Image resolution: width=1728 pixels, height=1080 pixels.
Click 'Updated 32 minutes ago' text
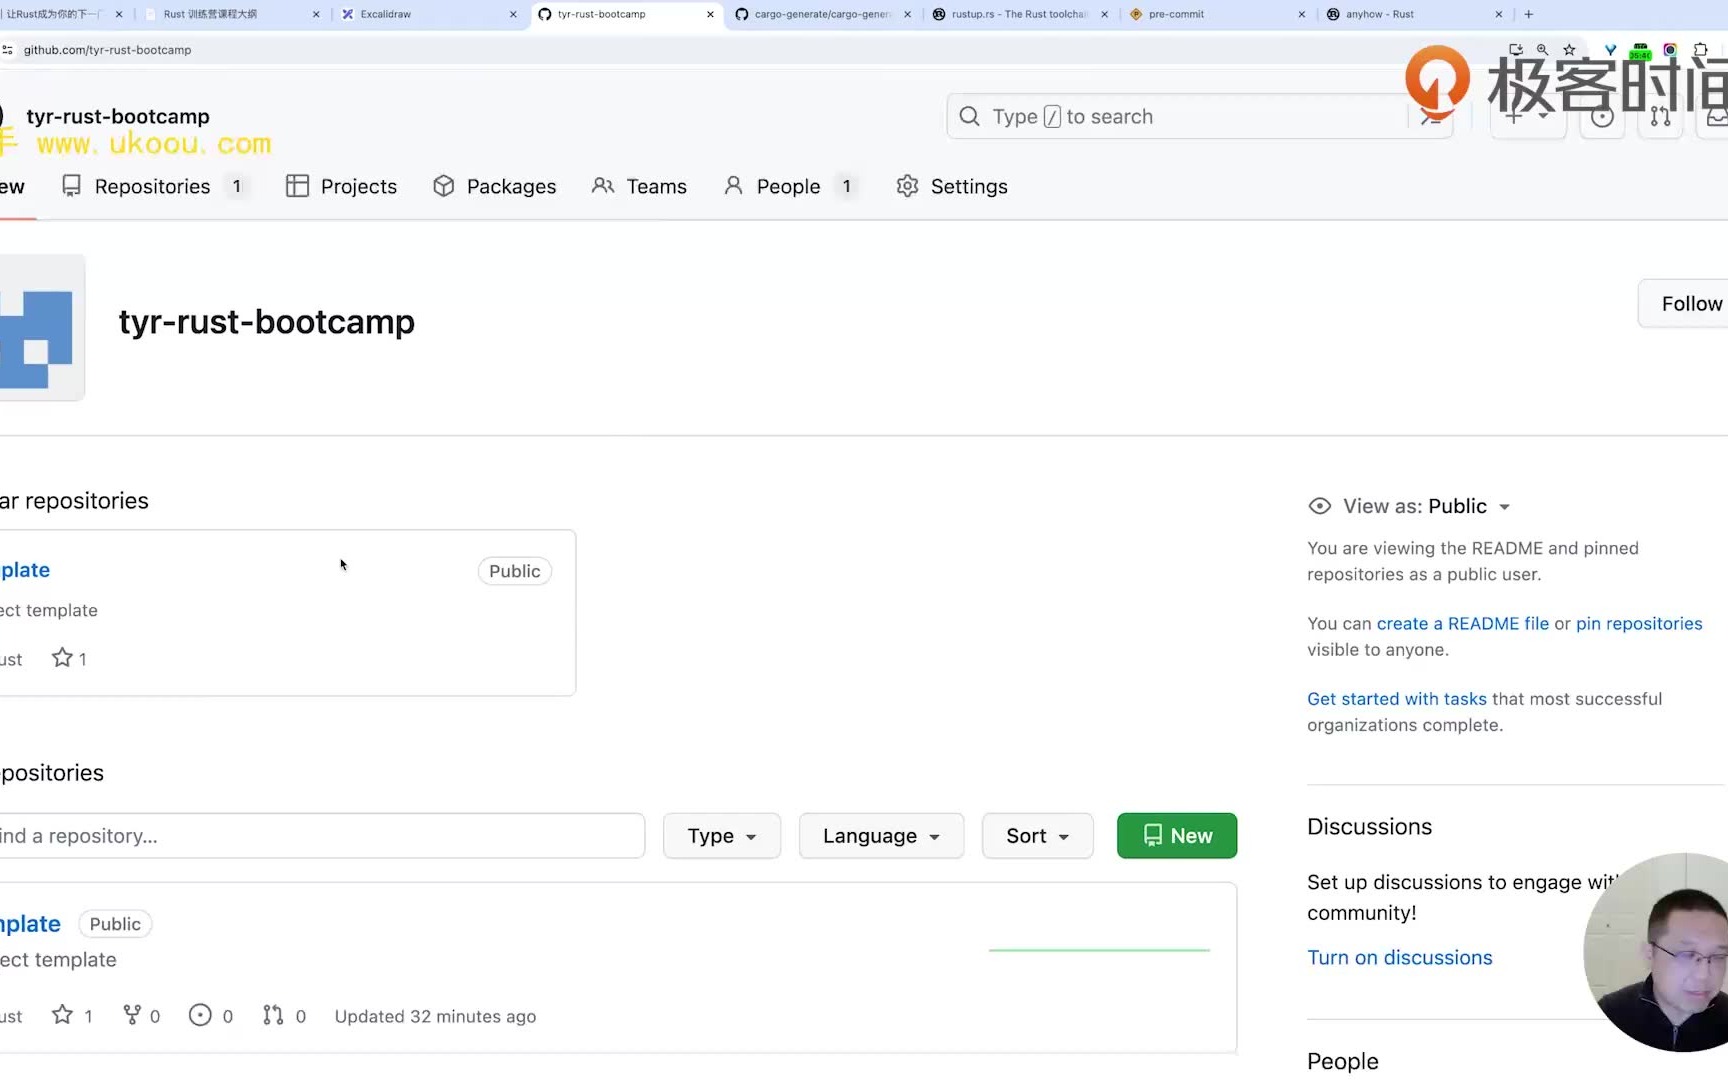435,1016
